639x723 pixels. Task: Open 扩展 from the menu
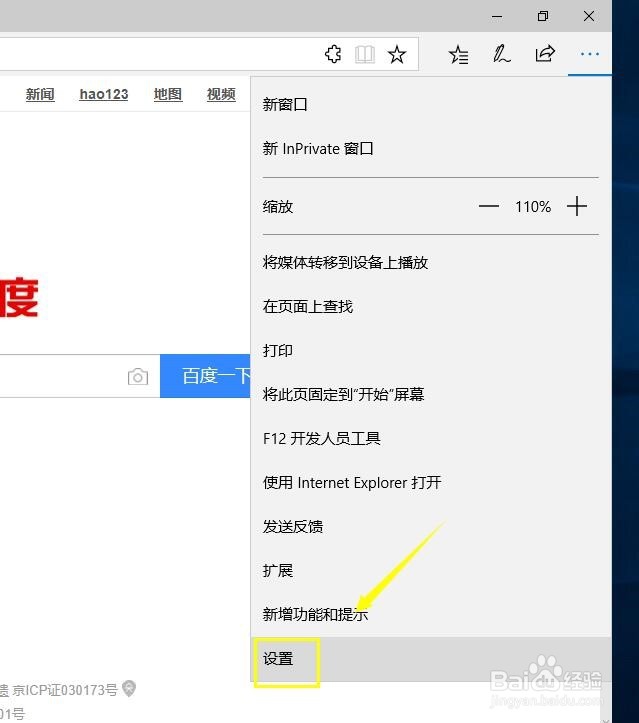coord(431,571)
